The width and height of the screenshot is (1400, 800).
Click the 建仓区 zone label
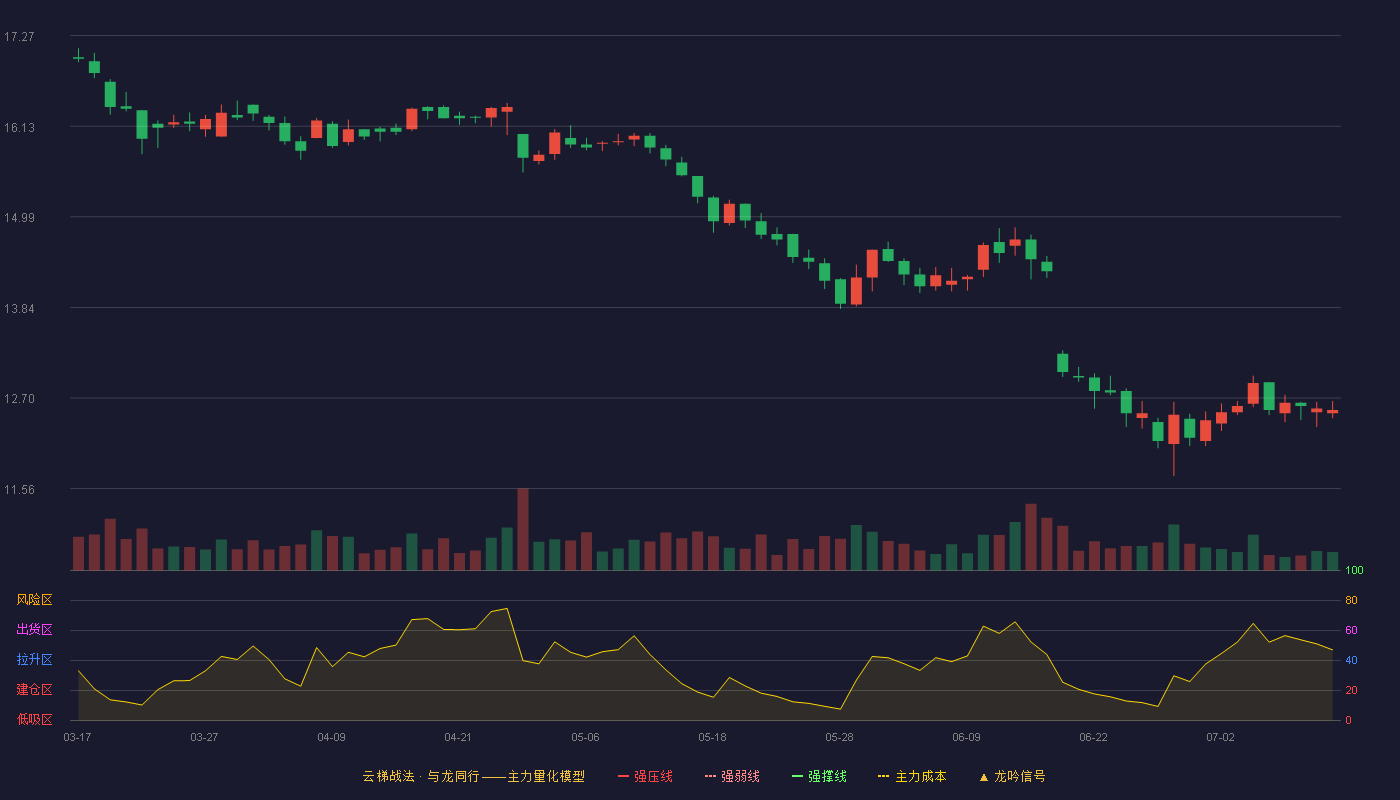pos(35,690)
